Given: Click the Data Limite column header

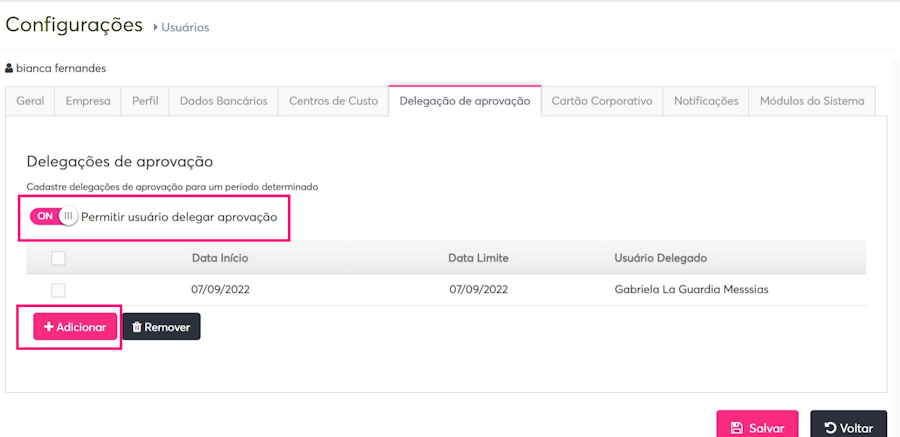Looking at the screenshot, I should pos(478,258).
